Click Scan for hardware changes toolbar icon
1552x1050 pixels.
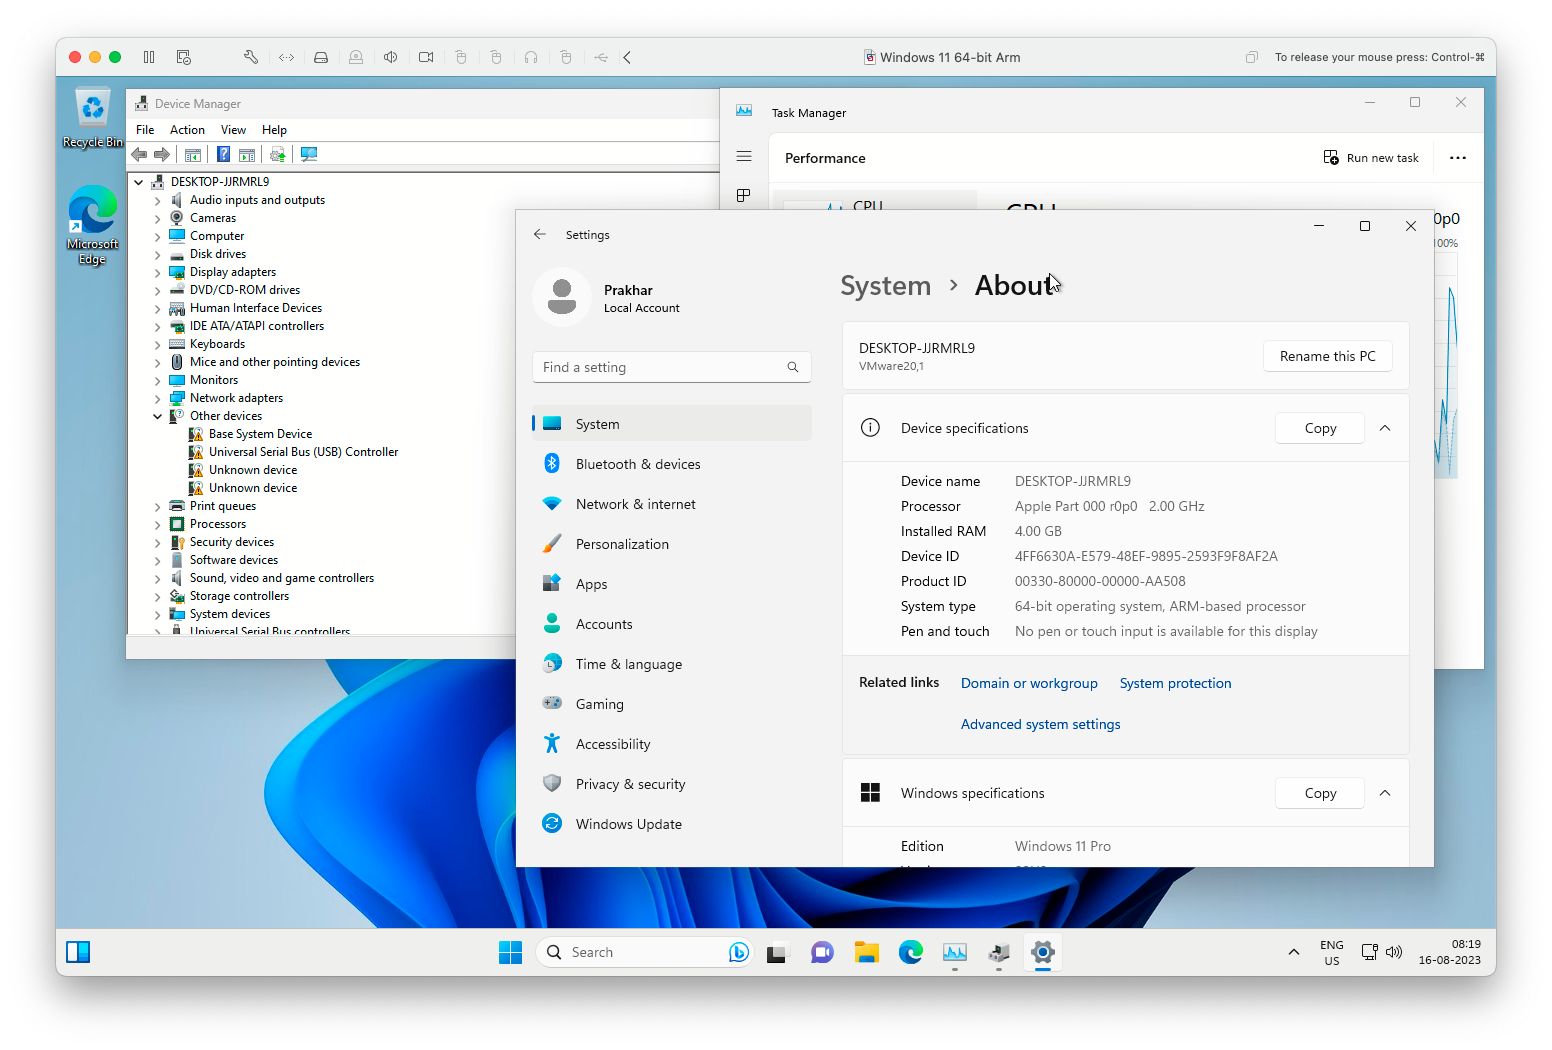pyautogui.click(x=309, y=154)
